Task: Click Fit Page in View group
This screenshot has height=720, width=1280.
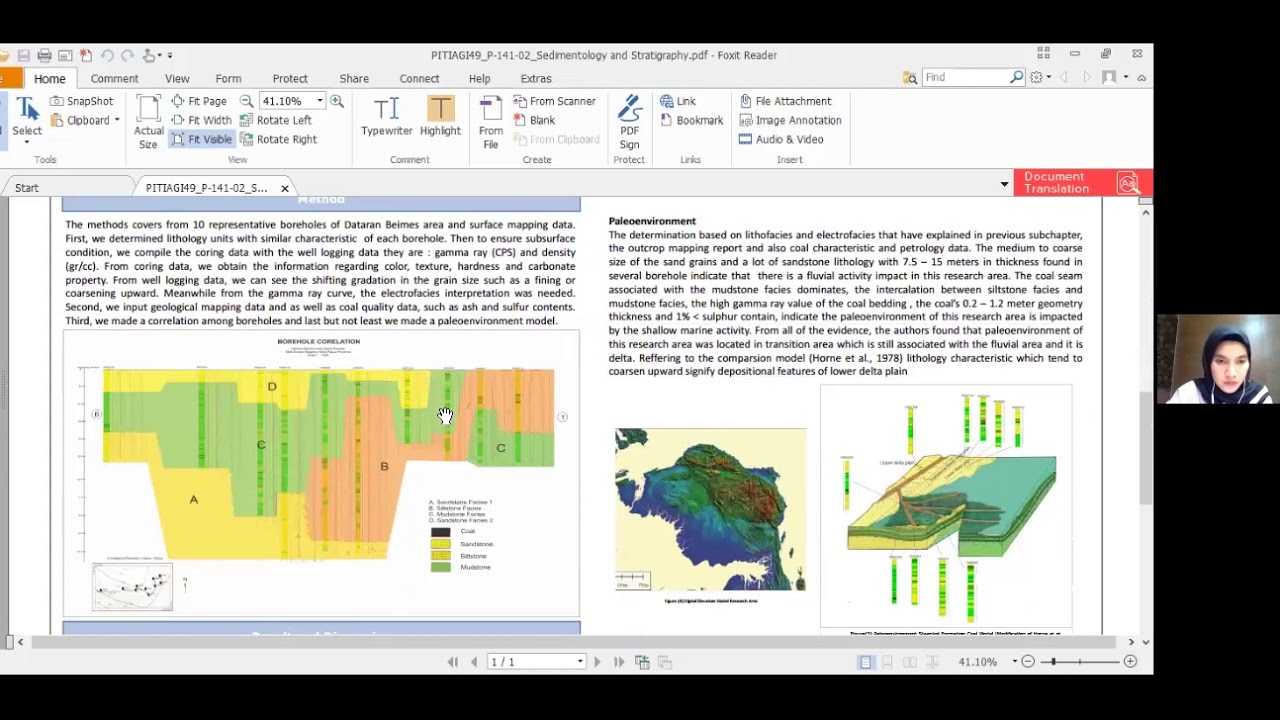Action: (199, 101)
